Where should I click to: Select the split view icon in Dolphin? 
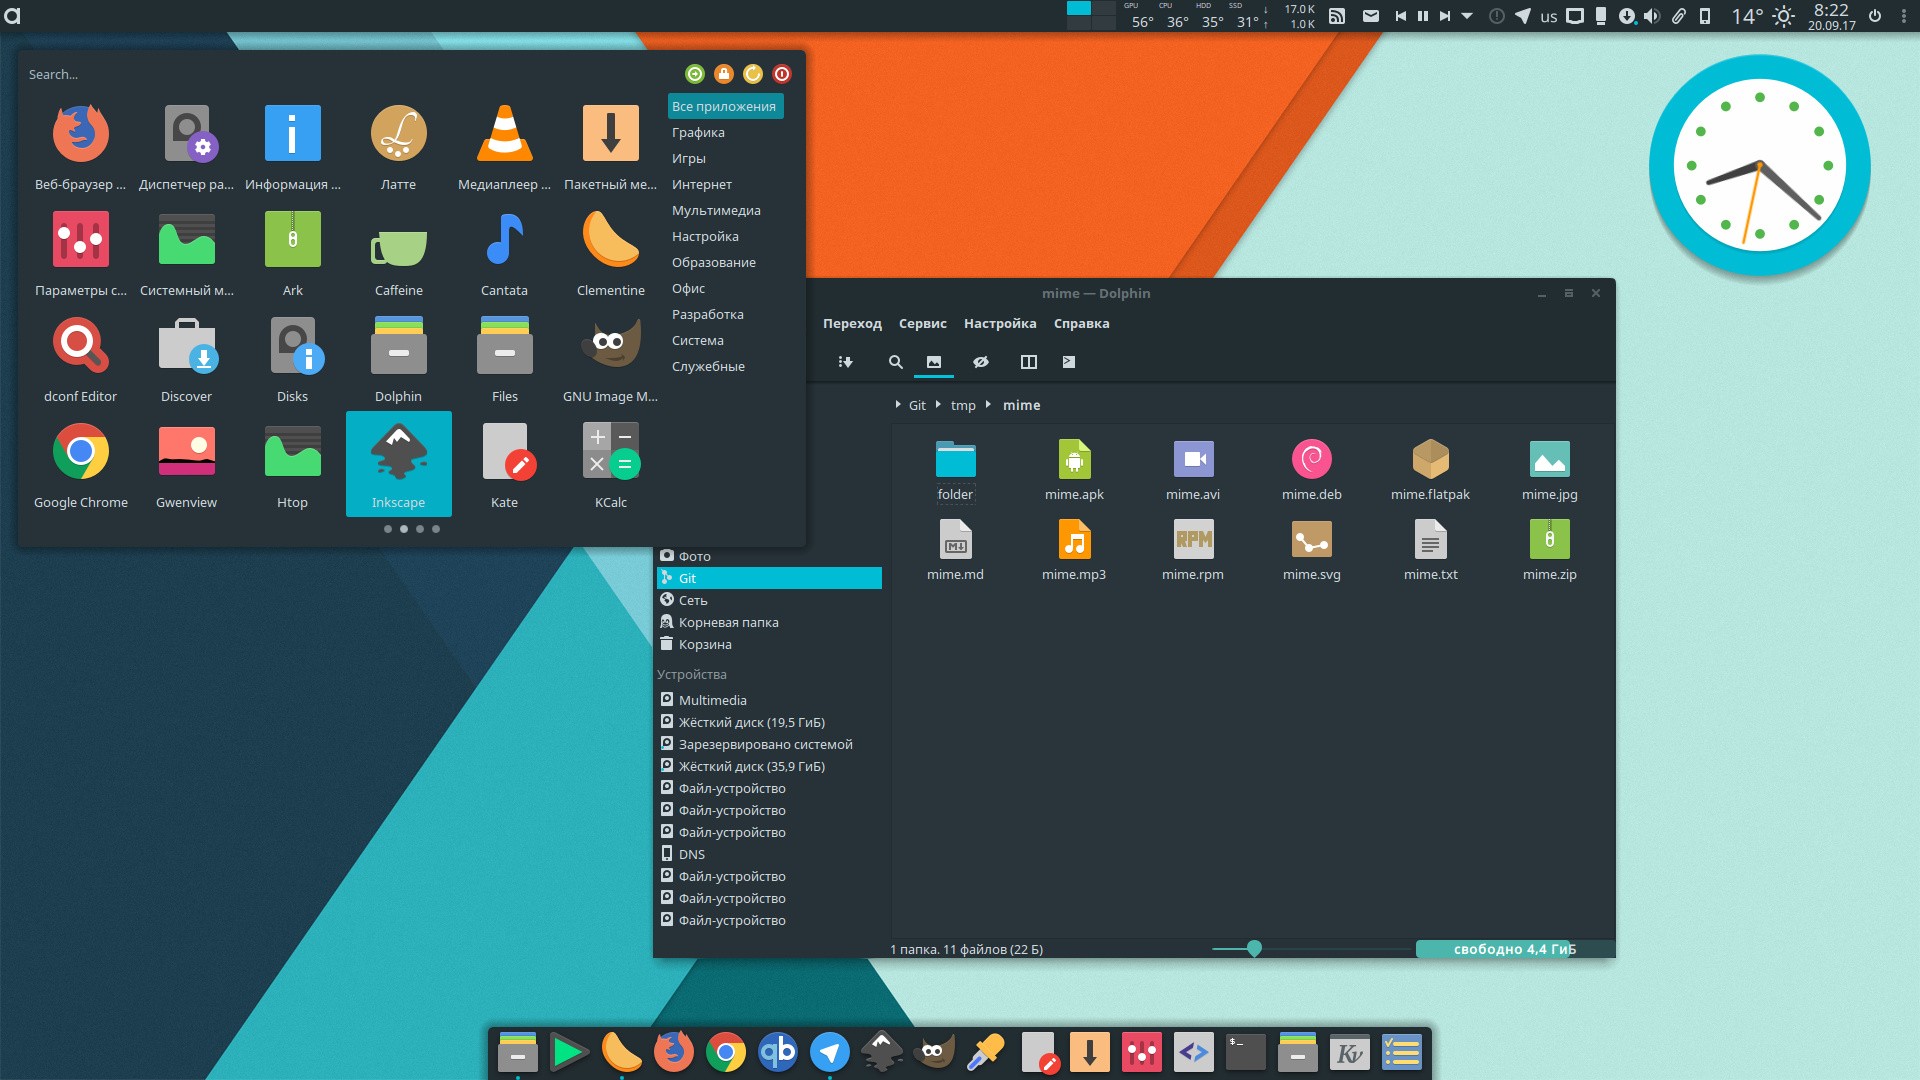[x=1026, y=360]
